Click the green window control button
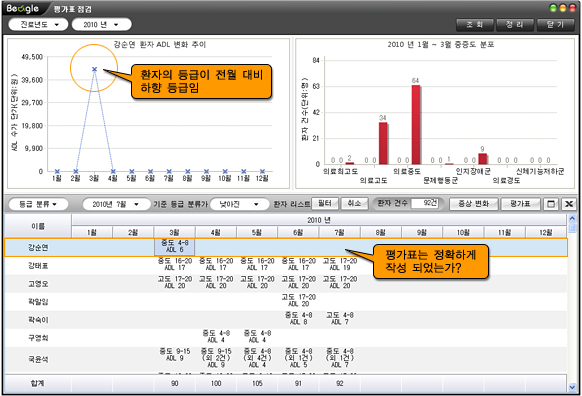The height and width of the screenshot is (396, 582). [x=553, y=8]
